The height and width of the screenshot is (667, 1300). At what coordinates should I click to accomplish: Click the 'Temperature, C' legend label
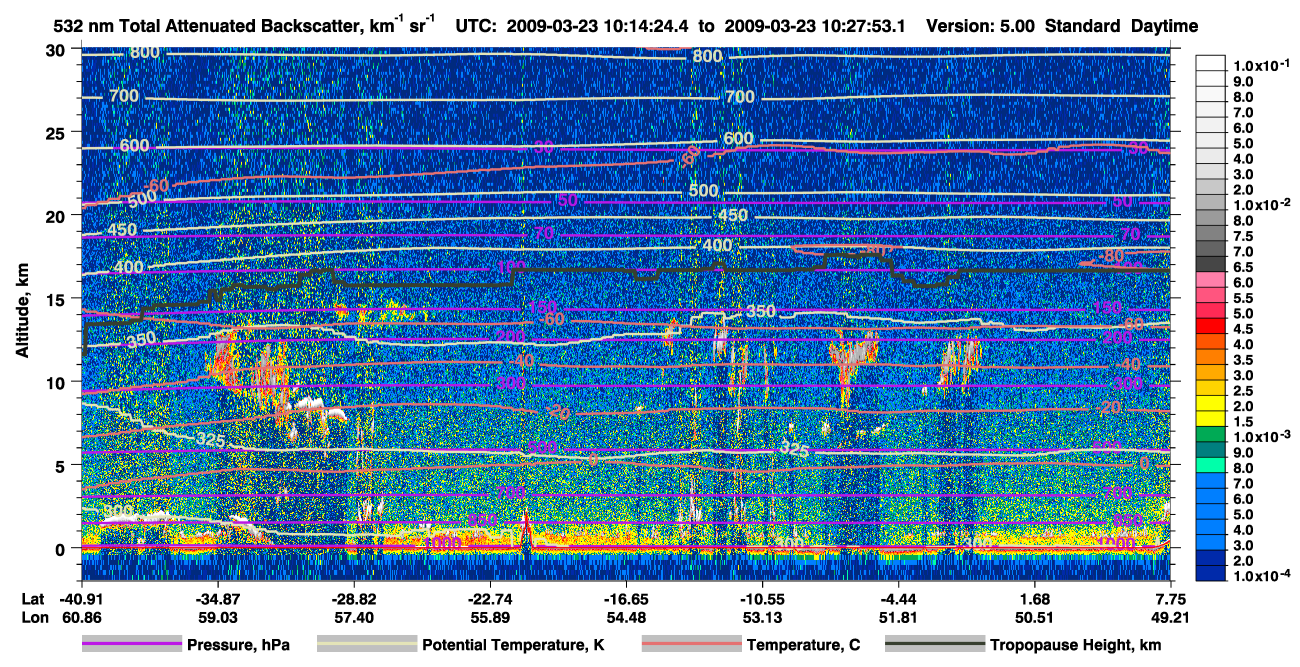tap(803, 645)
